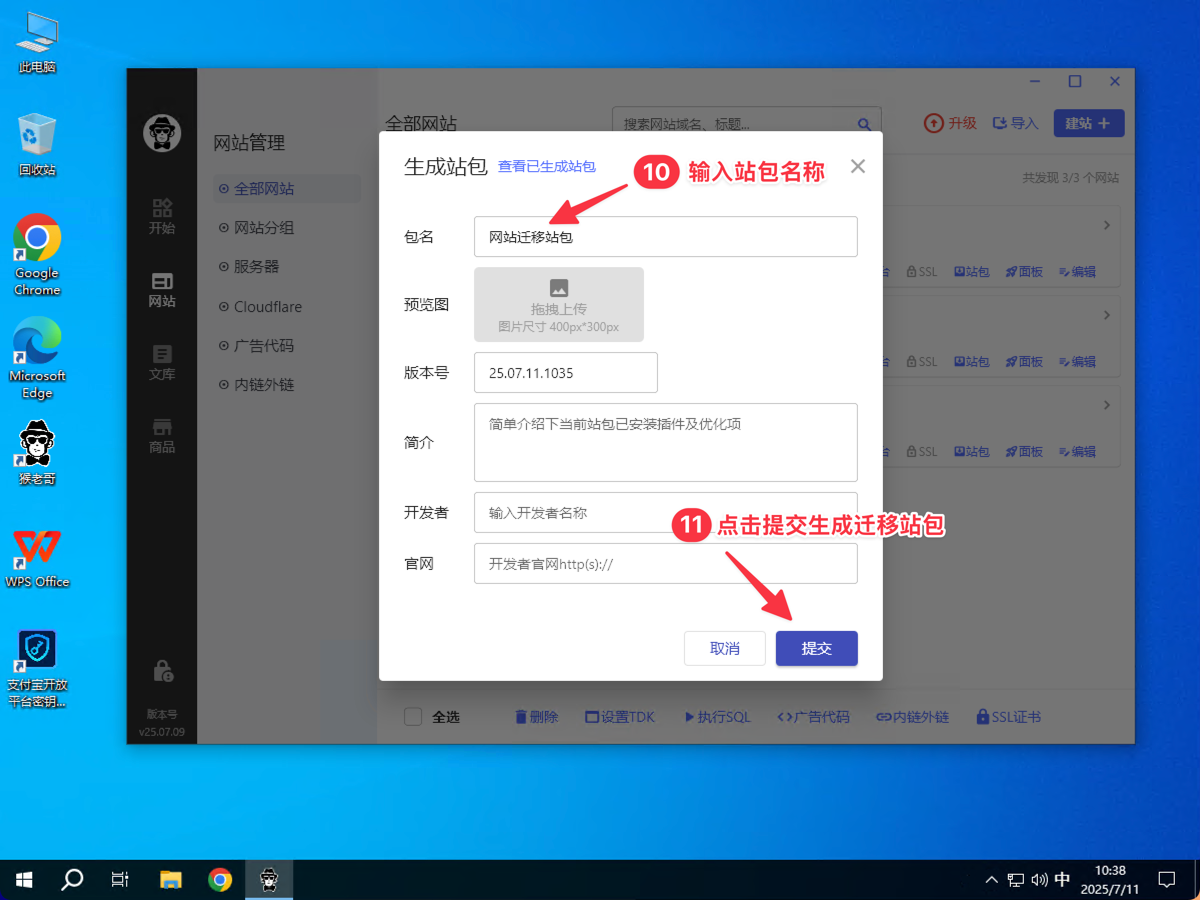Click the 取消 button in the dialog
Screen dimensions: 1200x900
(725, 648)
